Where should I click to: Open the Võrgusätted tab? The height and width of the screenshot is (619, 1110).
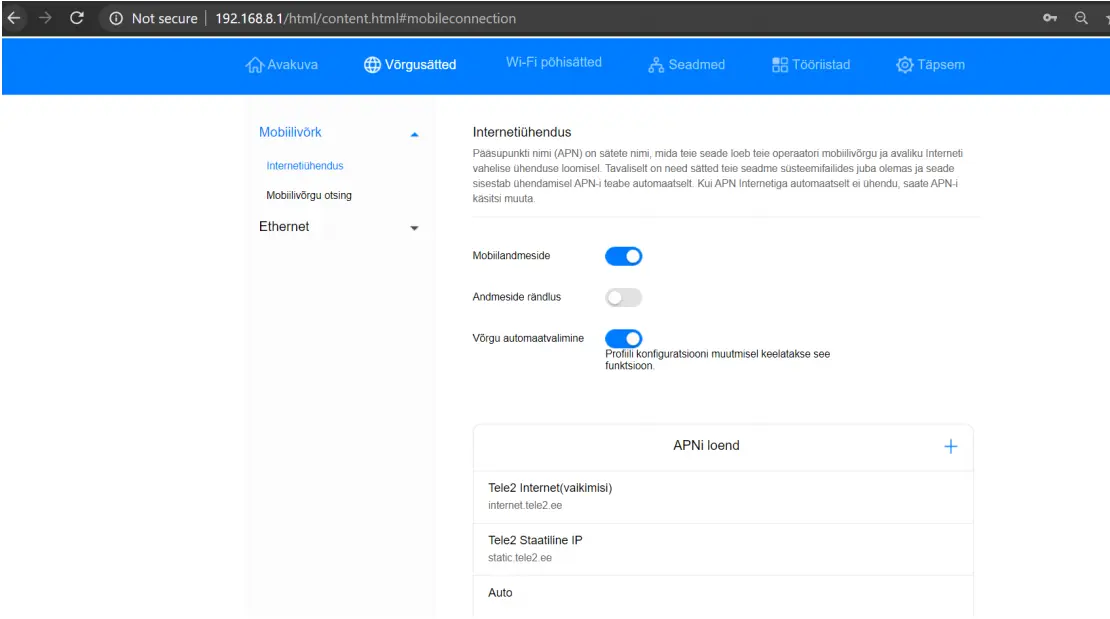click(x=411, y=64)
